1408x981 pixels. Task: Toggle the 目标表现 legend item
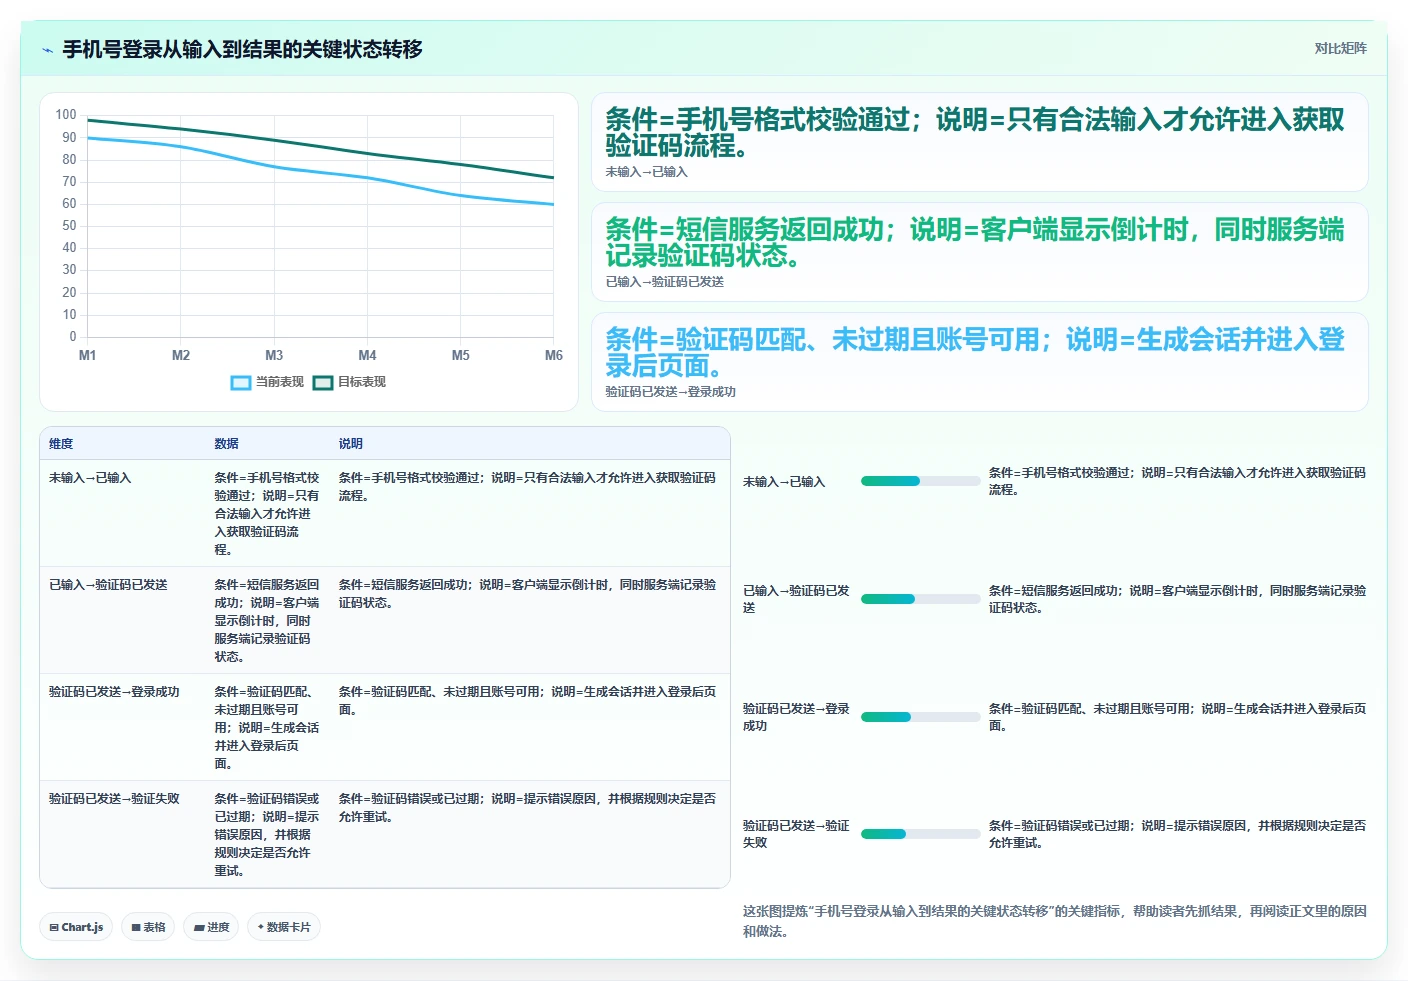click(349, 382)
